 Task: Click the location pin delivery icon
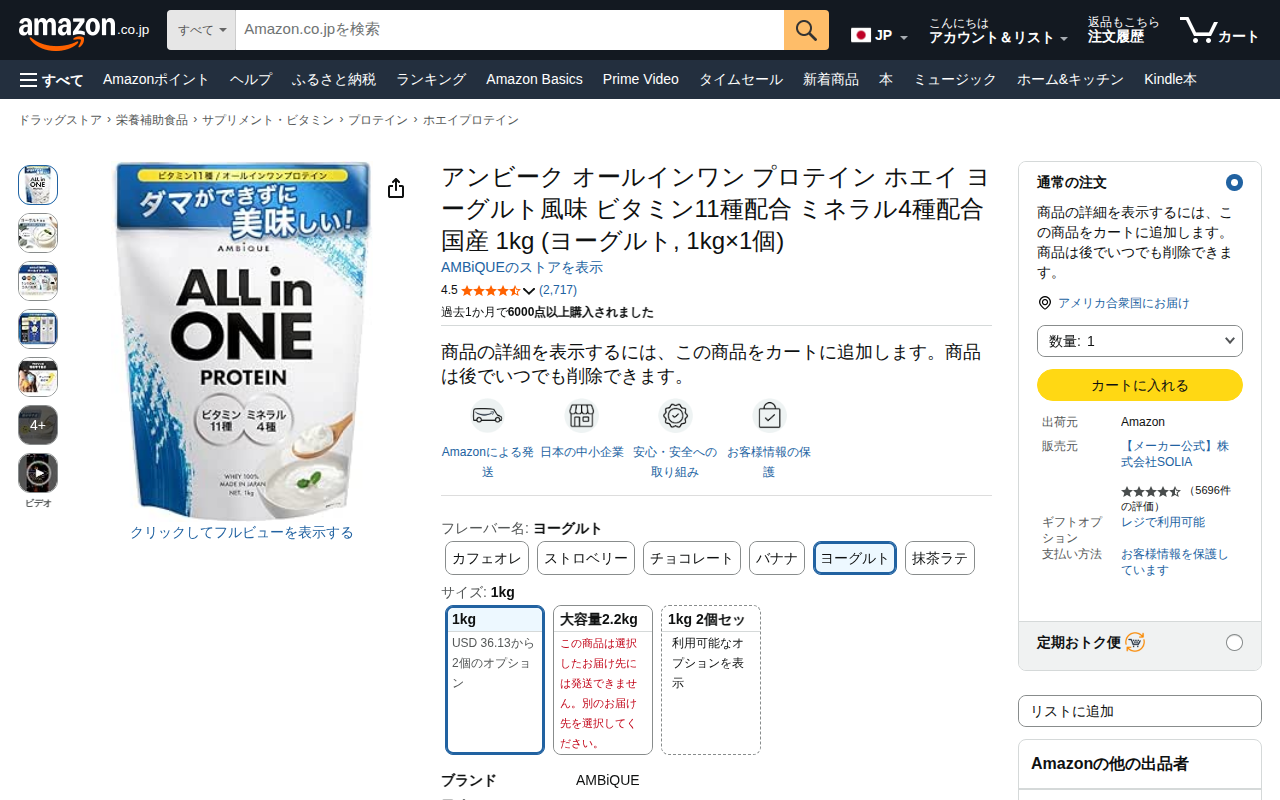pos(1045,303)
